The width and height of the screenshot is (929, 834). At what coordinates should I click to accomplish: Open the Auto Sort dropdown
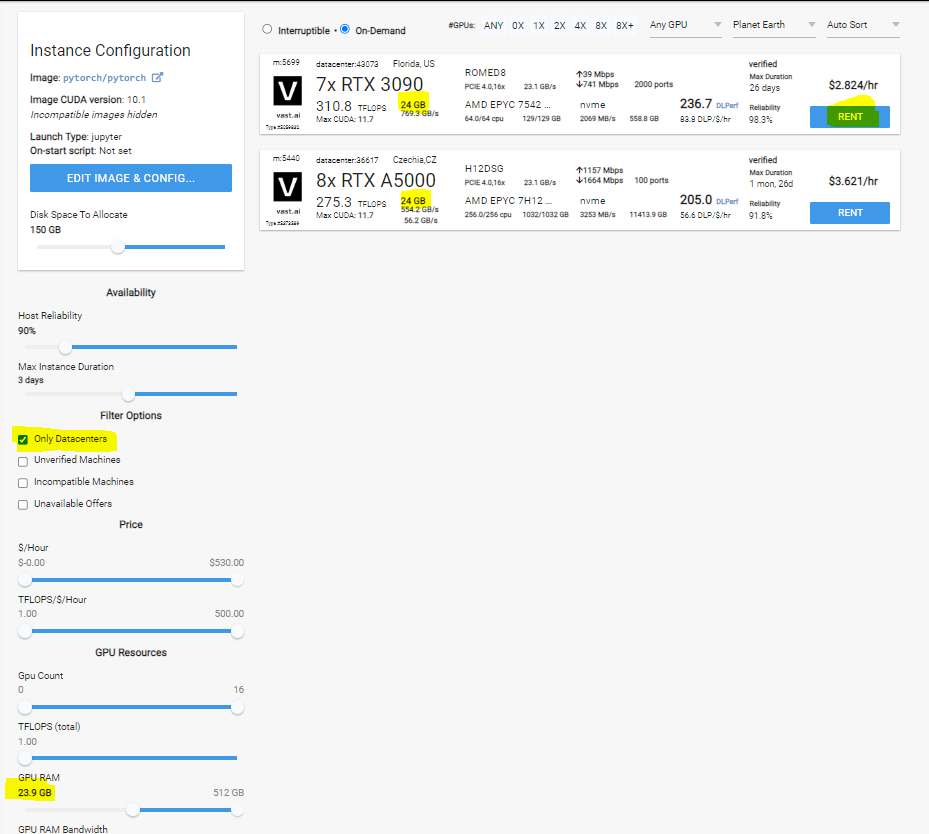click(x=863, y=25)
